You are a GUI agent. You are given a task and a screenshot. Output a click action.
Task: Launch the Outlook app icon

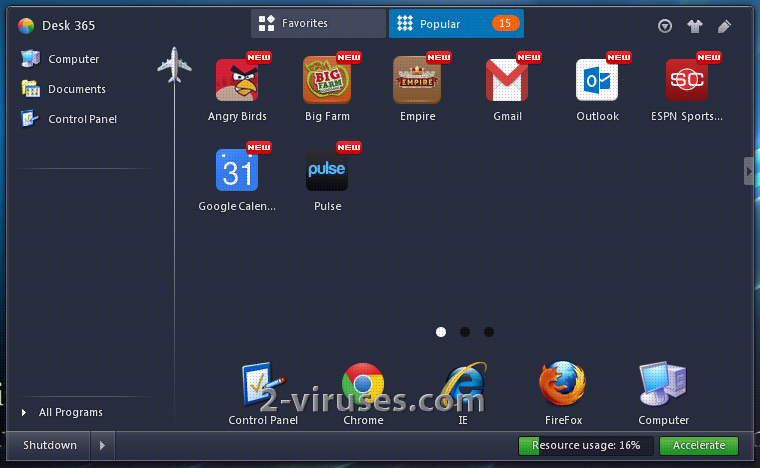point(597,80)
